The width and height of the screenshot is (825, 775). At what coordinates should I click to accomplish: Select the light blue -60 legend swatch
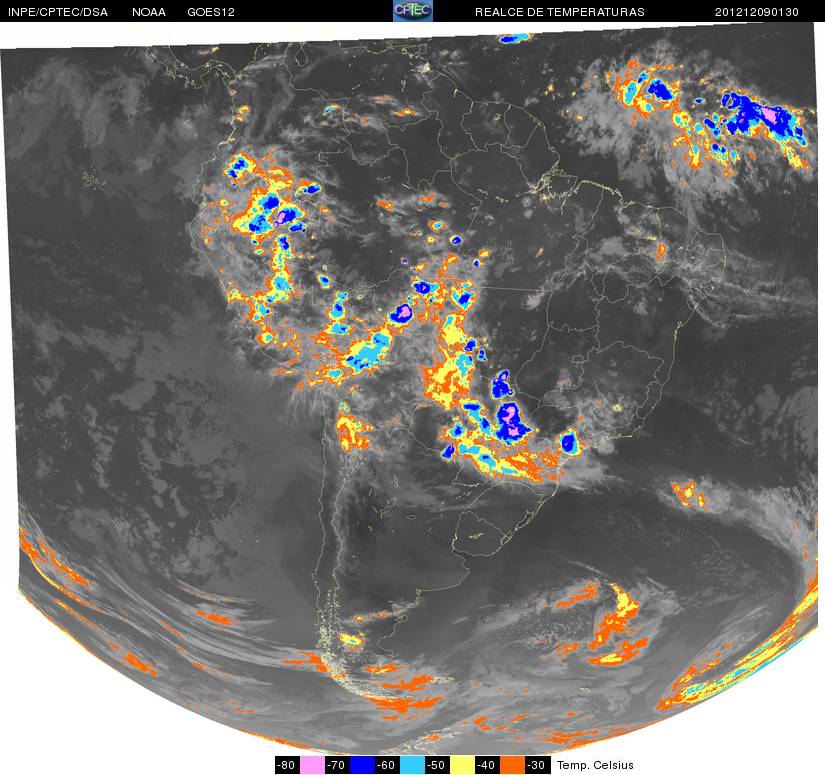point(412,765)
